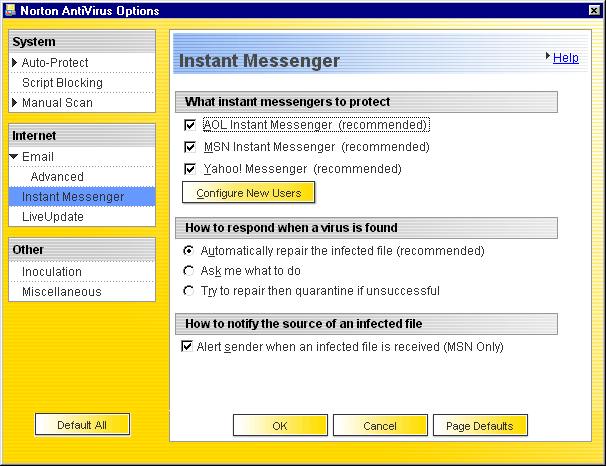The width and height of the screenshot is (606, 466).
Task: Disable Alert sender when infected file received
Action: (x=187, y=347)
